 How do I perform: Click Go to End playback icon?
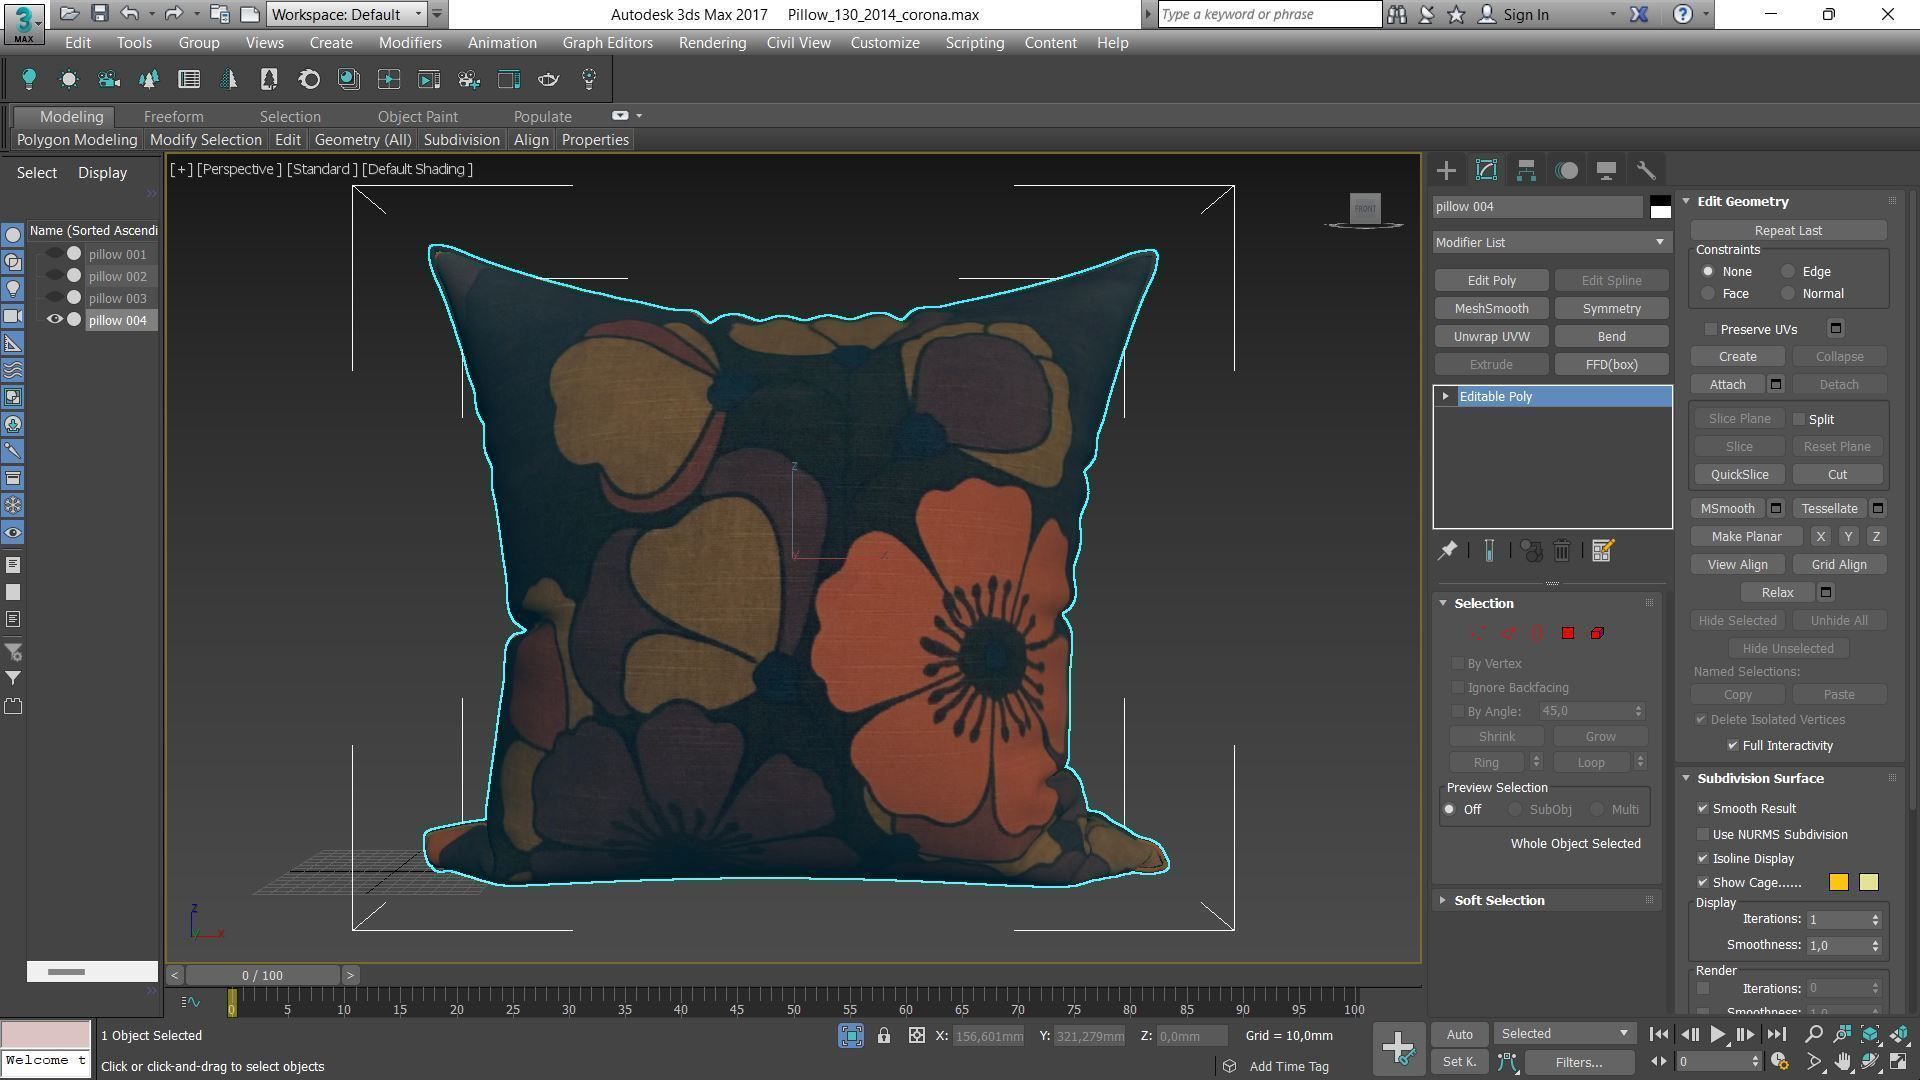(x=1776, y=1035)
